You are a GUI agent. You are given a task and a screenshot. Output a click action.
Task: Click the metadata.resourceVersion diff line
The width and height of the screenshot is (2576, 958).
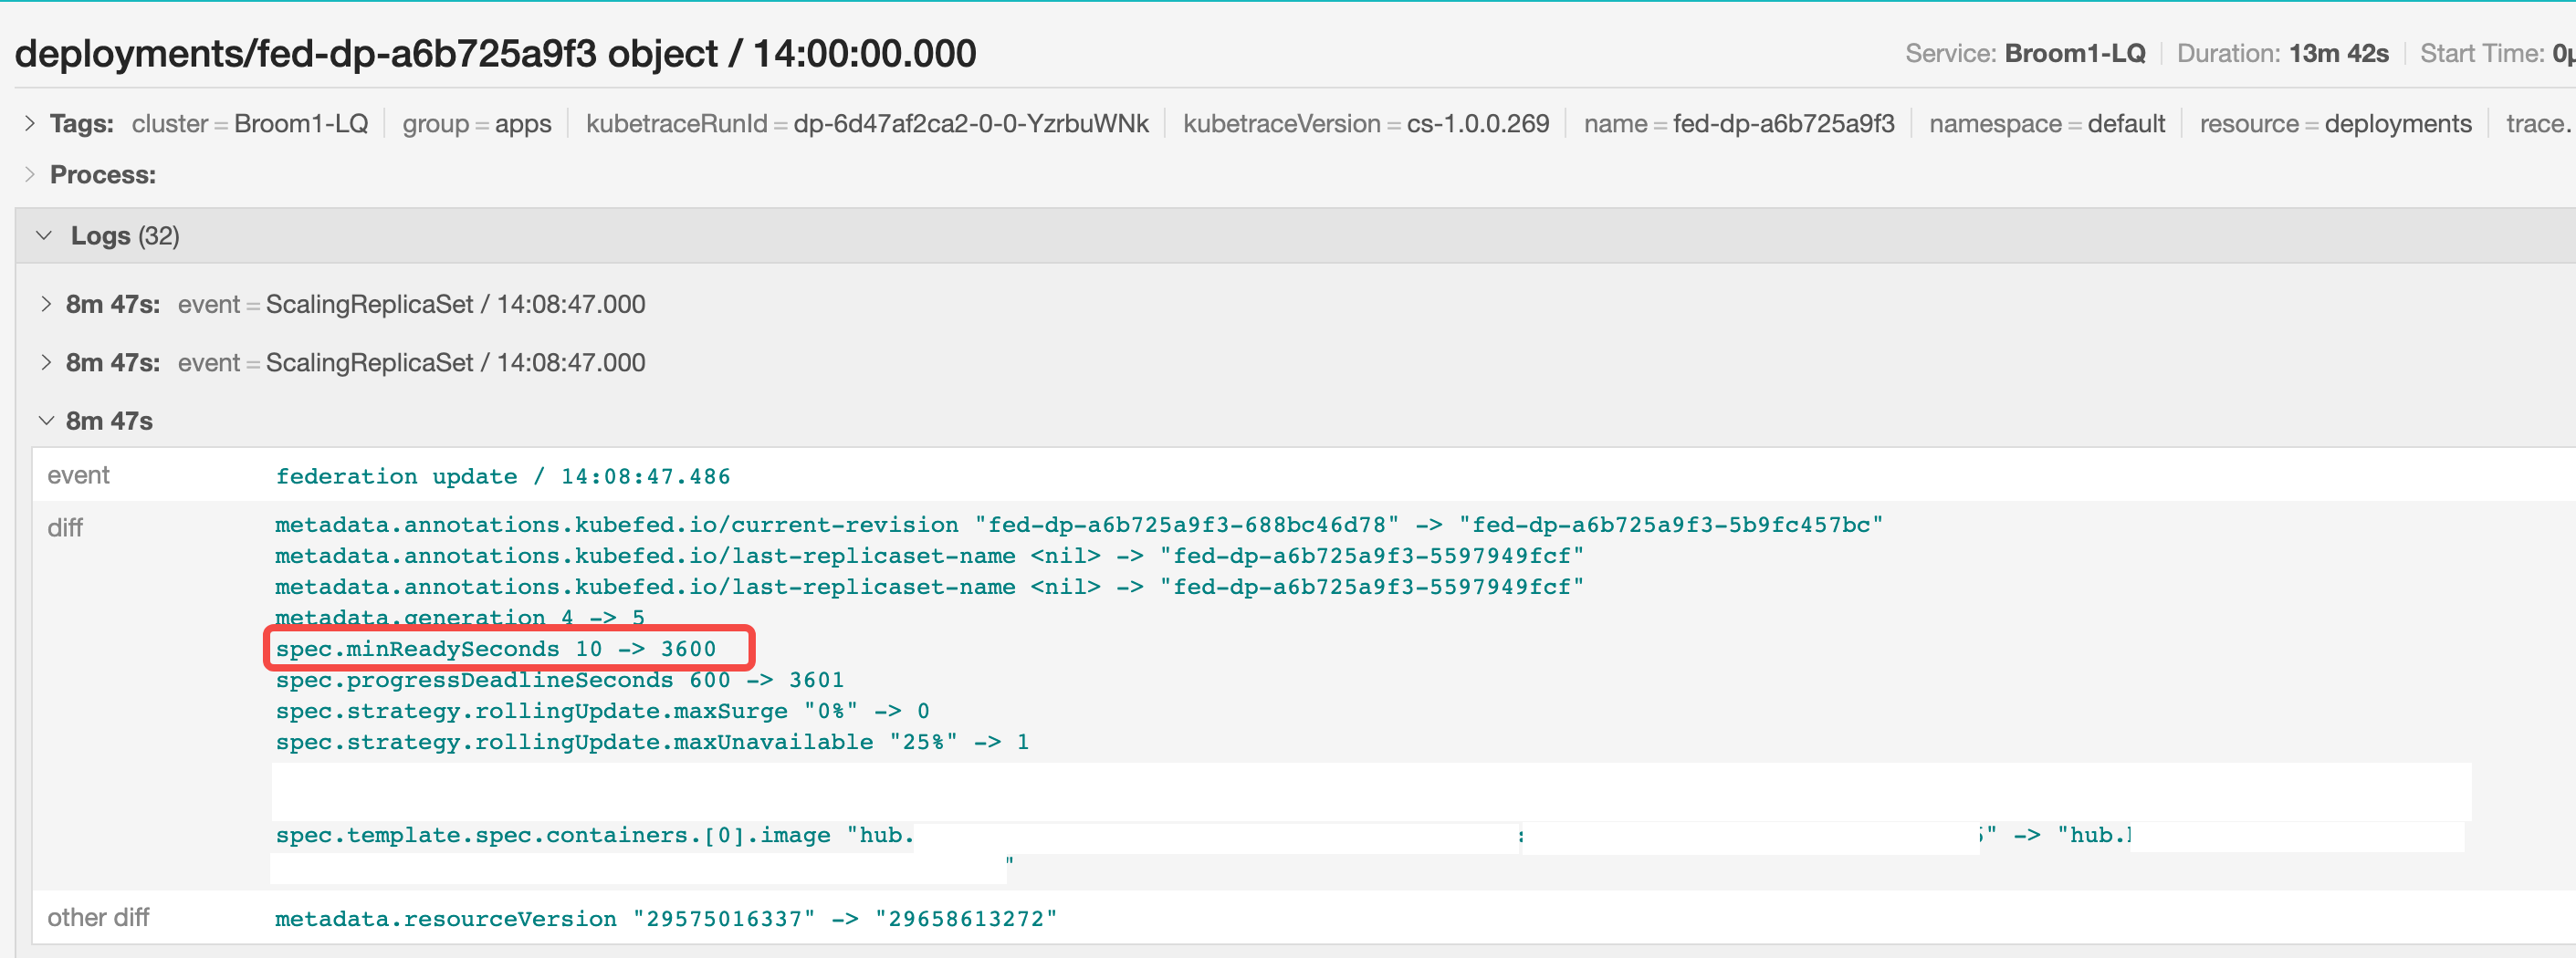666,919
